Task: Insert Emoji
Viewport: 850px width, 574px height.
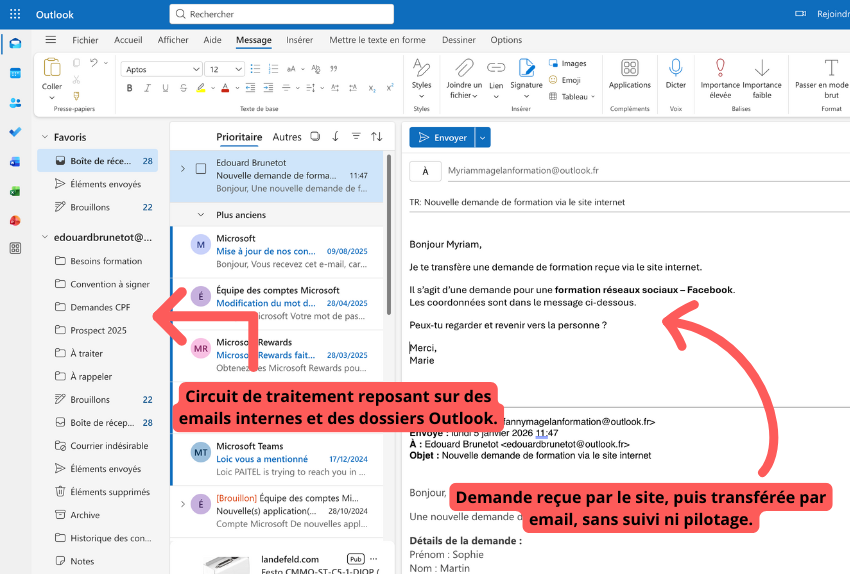Action: pyautogui.click(x=565, y=80)
